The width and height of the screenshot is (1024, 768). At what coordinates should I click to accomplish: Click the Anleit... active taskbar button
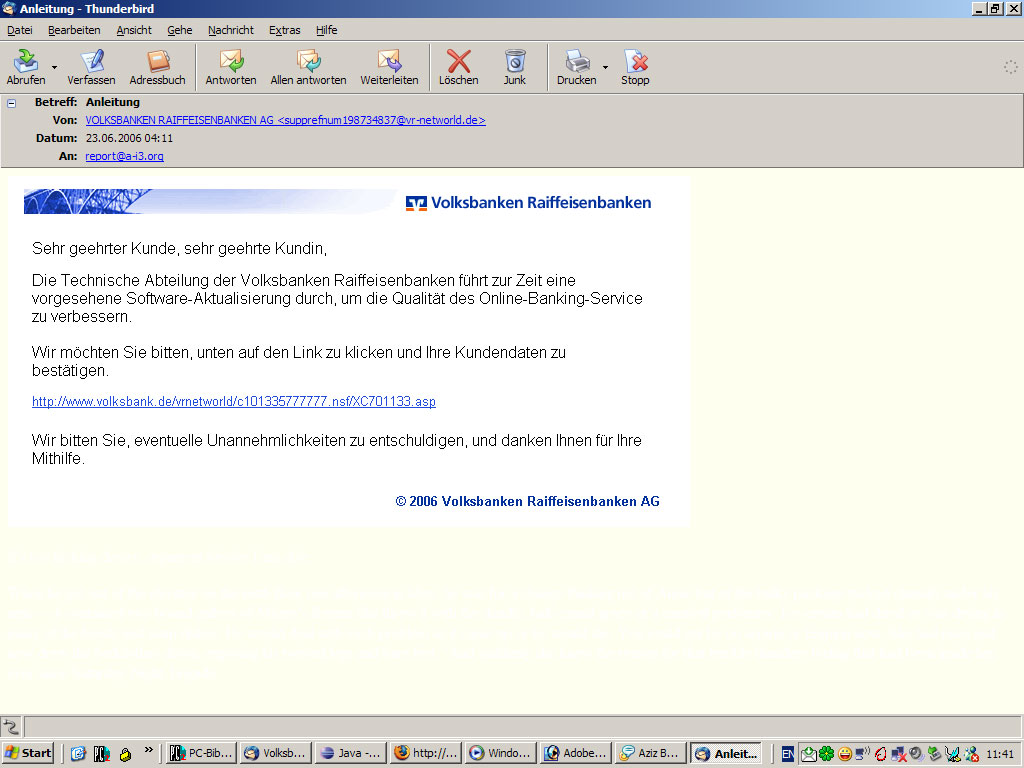[727, 753]
